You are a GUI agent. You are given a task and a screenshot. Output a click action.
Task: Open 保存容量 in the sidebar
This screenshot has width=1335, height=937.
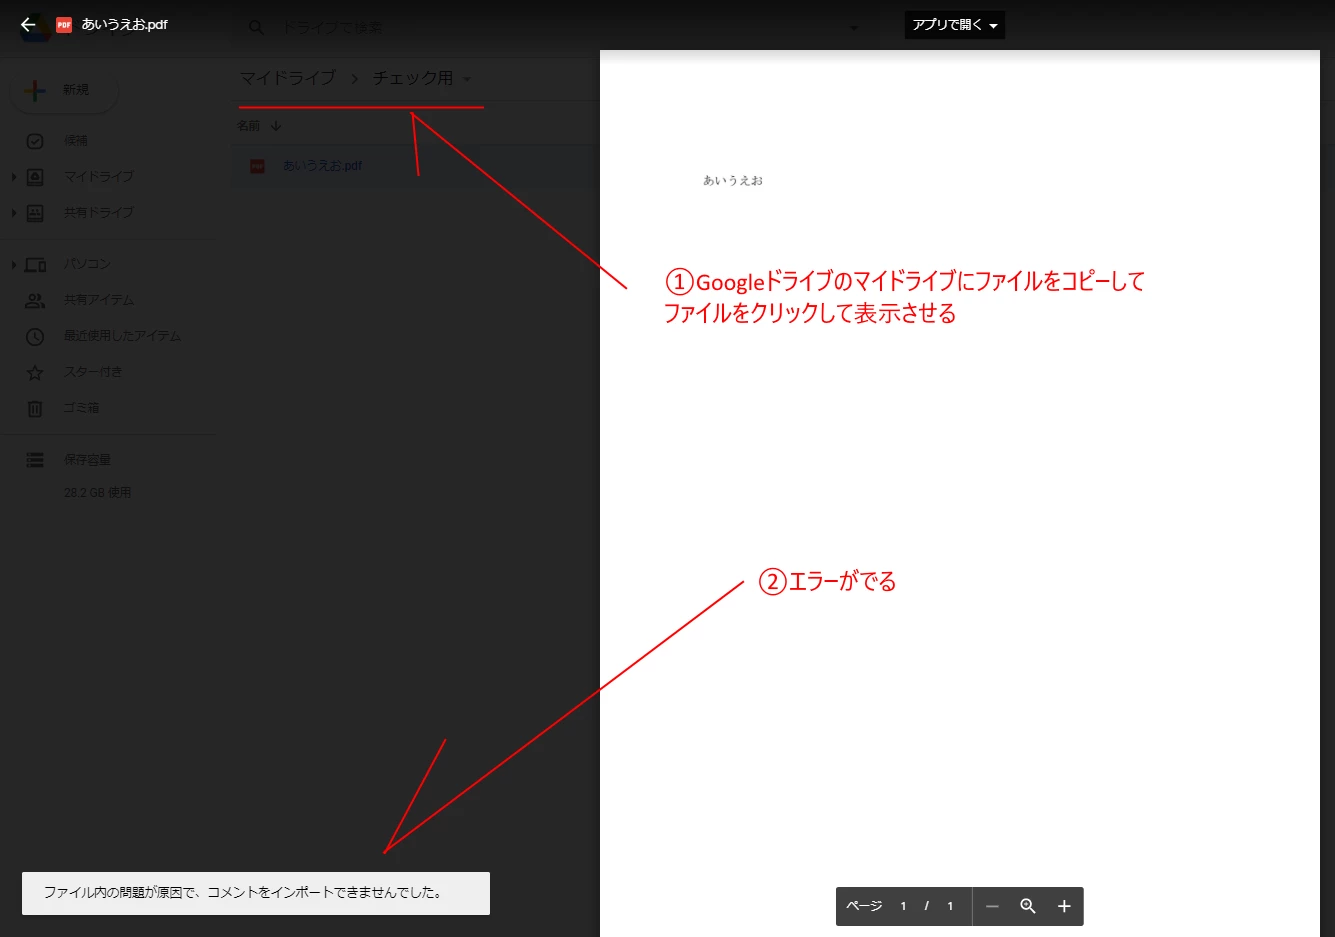pyautogui.click(x=87, y=460)
